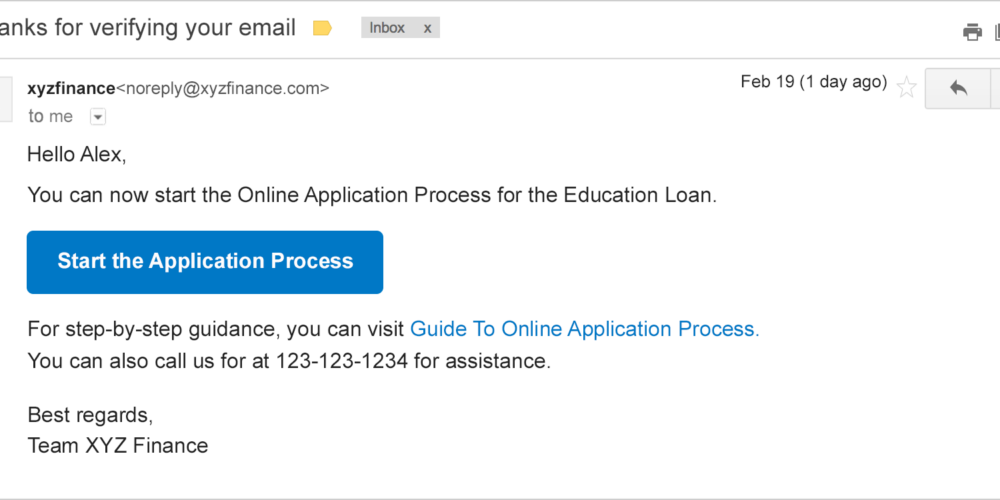1000x500 pixels.
Task: Open Guide To Online Application Process link
Action: point(584,329)
